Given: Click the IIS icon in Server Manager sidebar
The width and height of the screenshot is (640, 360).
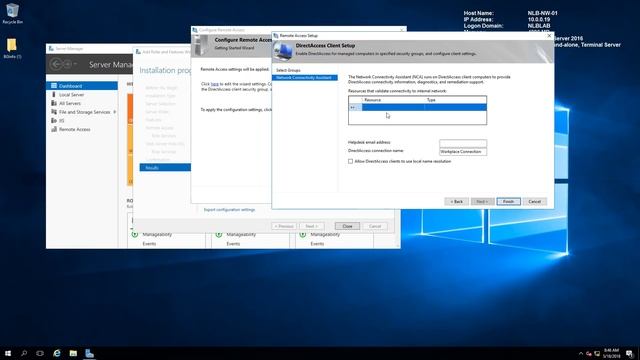Looking at the screenshot, I should point(54,120).
